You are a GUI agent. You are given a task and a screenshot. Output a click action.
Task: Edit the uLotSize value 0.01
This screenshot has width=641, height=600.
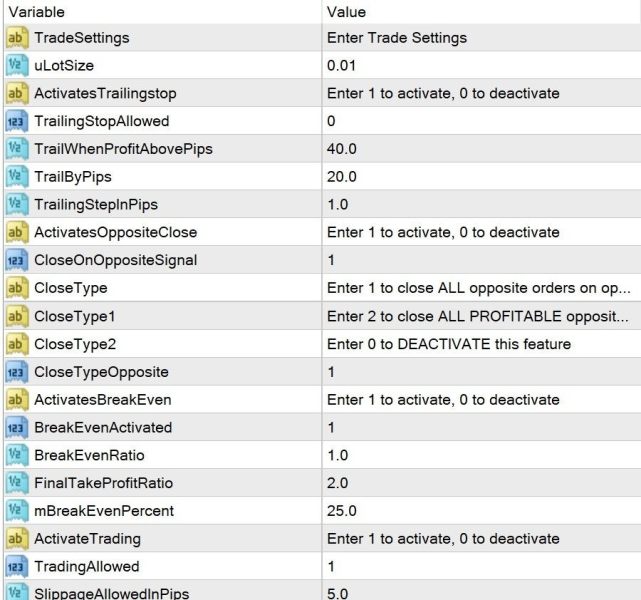pos(480,66)
